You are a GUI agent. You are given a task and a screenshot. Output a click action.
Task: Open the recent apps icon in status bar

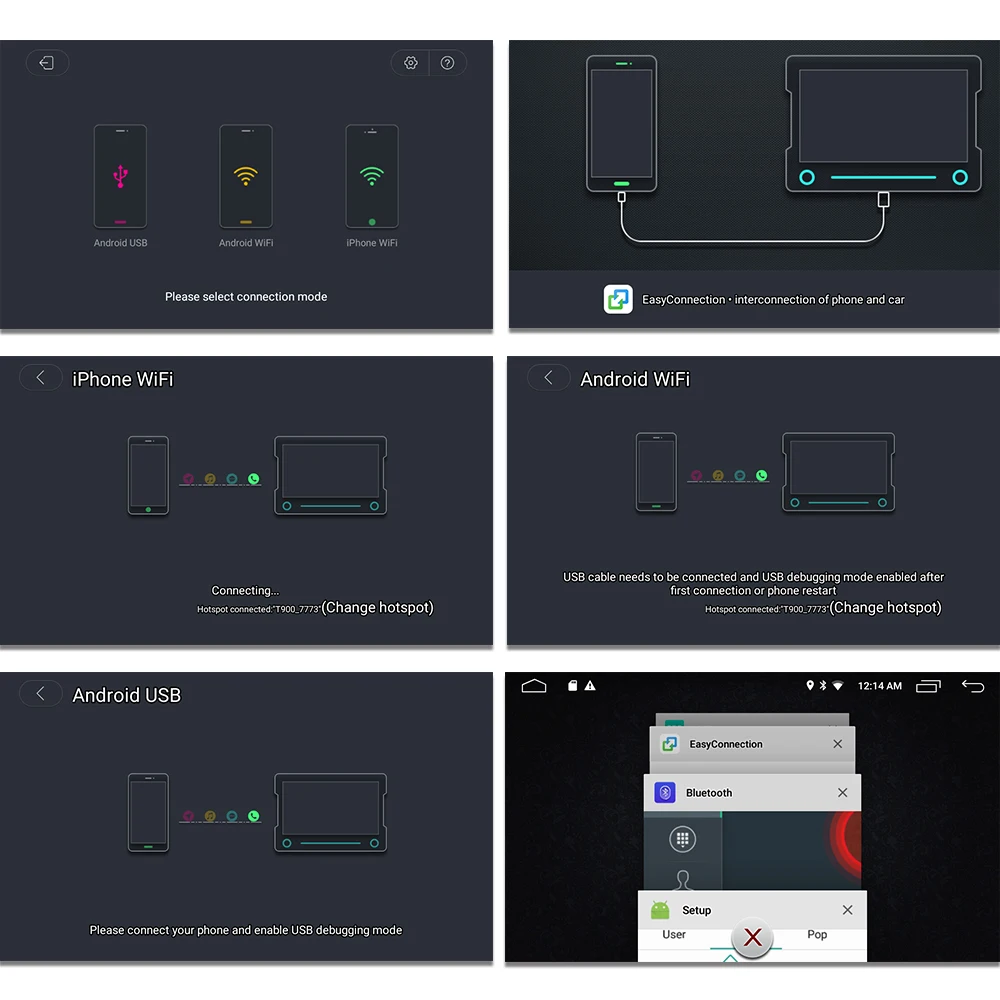(928, 686)
